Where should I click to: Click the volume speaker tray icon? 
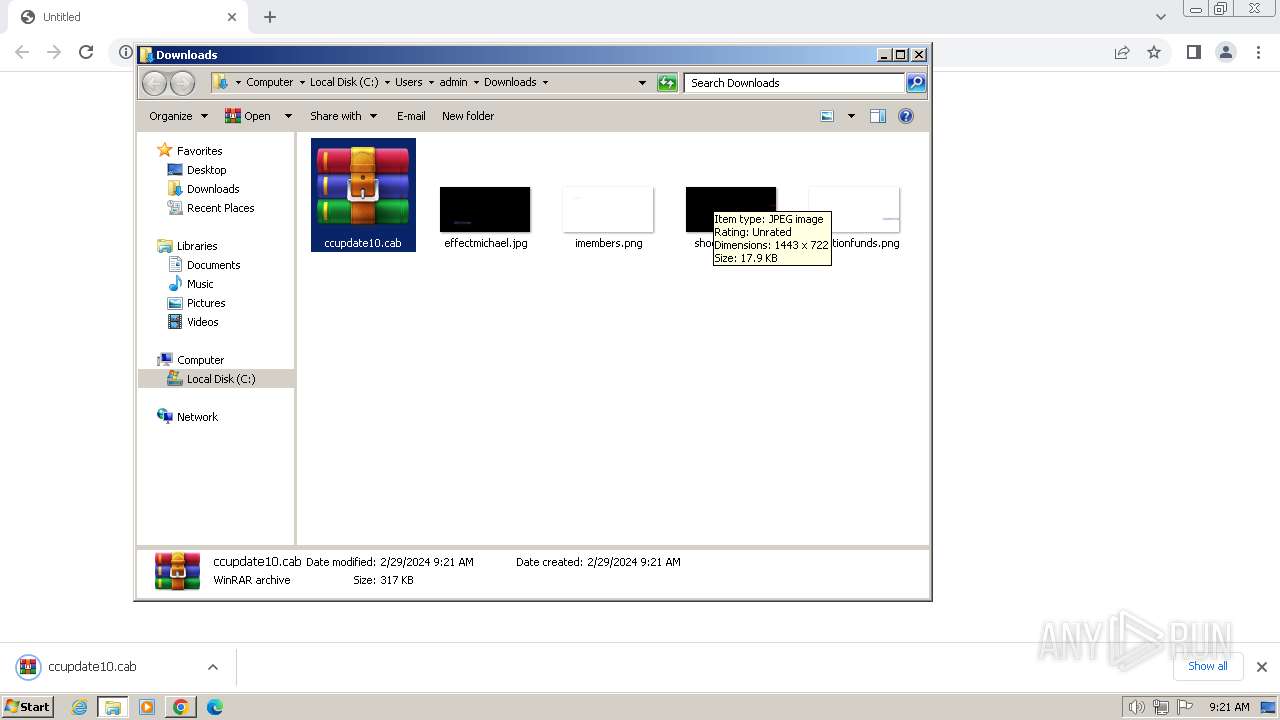click(1136, 707)
